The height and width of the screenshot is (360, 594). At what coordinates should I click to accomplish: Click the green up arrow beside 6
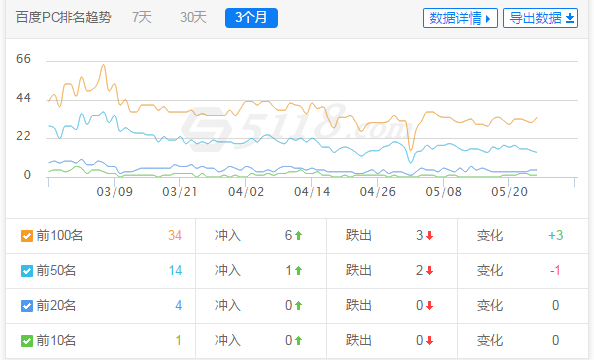(299, 236)
